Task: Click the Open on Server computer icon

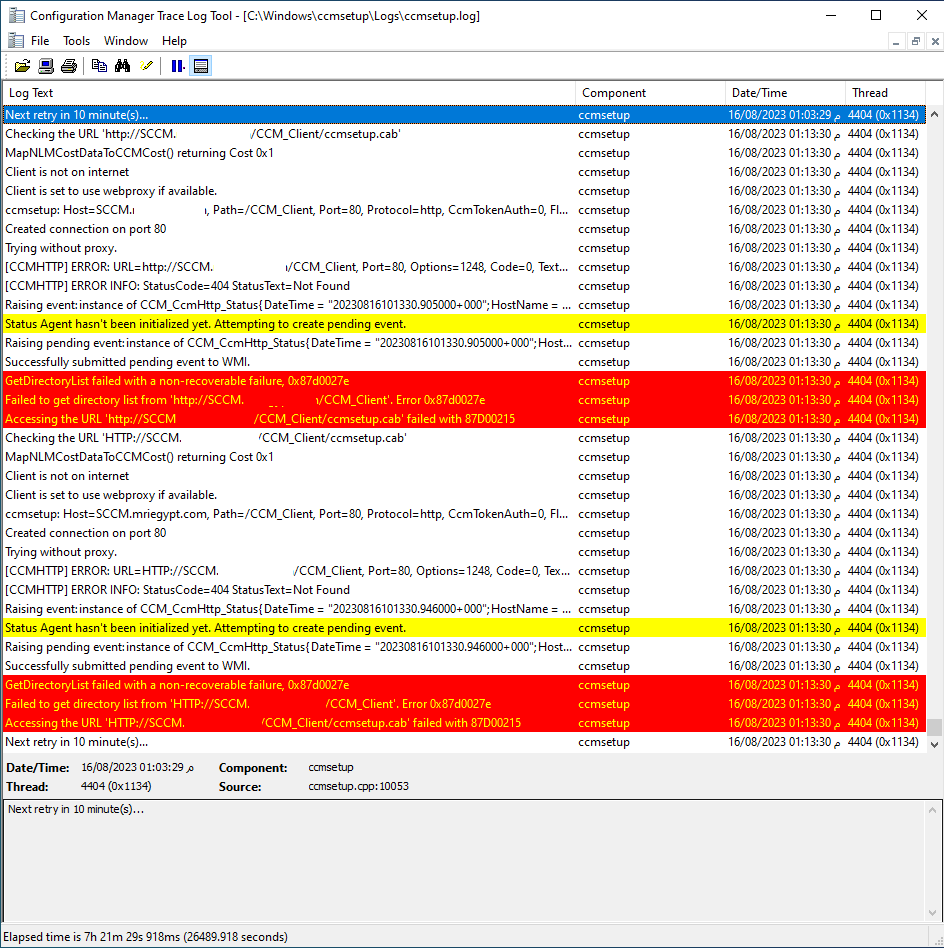Action: tap(46, 66)
